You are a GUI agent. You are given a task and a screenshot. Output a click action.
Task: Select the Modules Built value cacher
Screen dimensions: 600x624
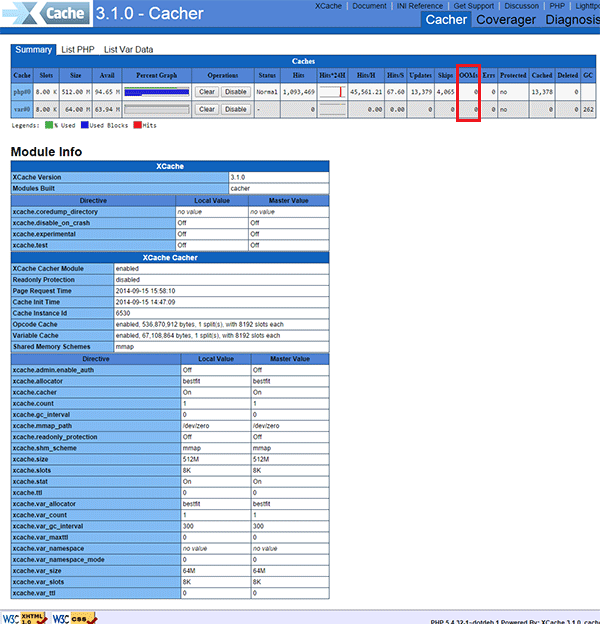coord(240,188)
